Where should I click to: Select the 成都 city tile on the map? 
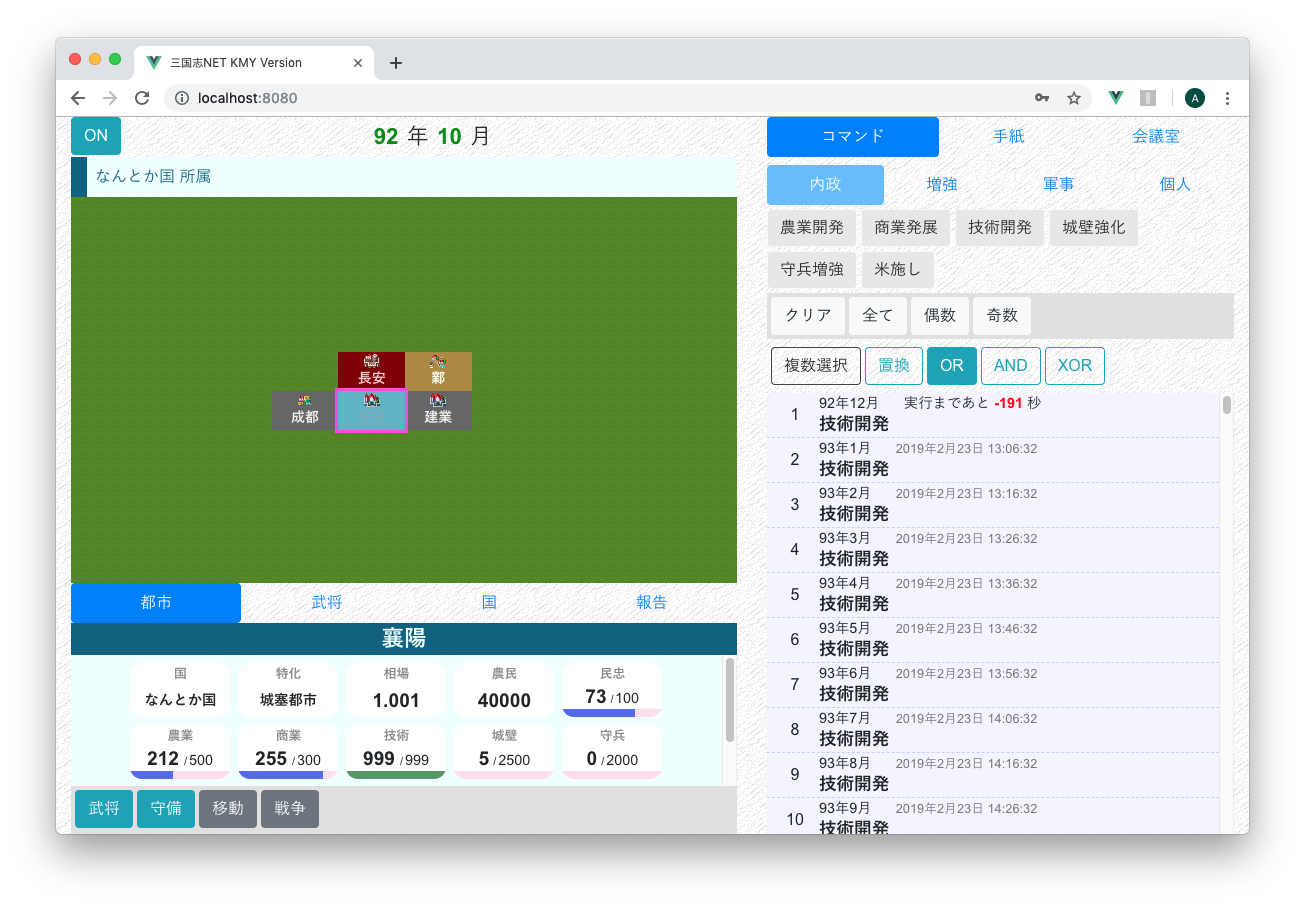304,410
